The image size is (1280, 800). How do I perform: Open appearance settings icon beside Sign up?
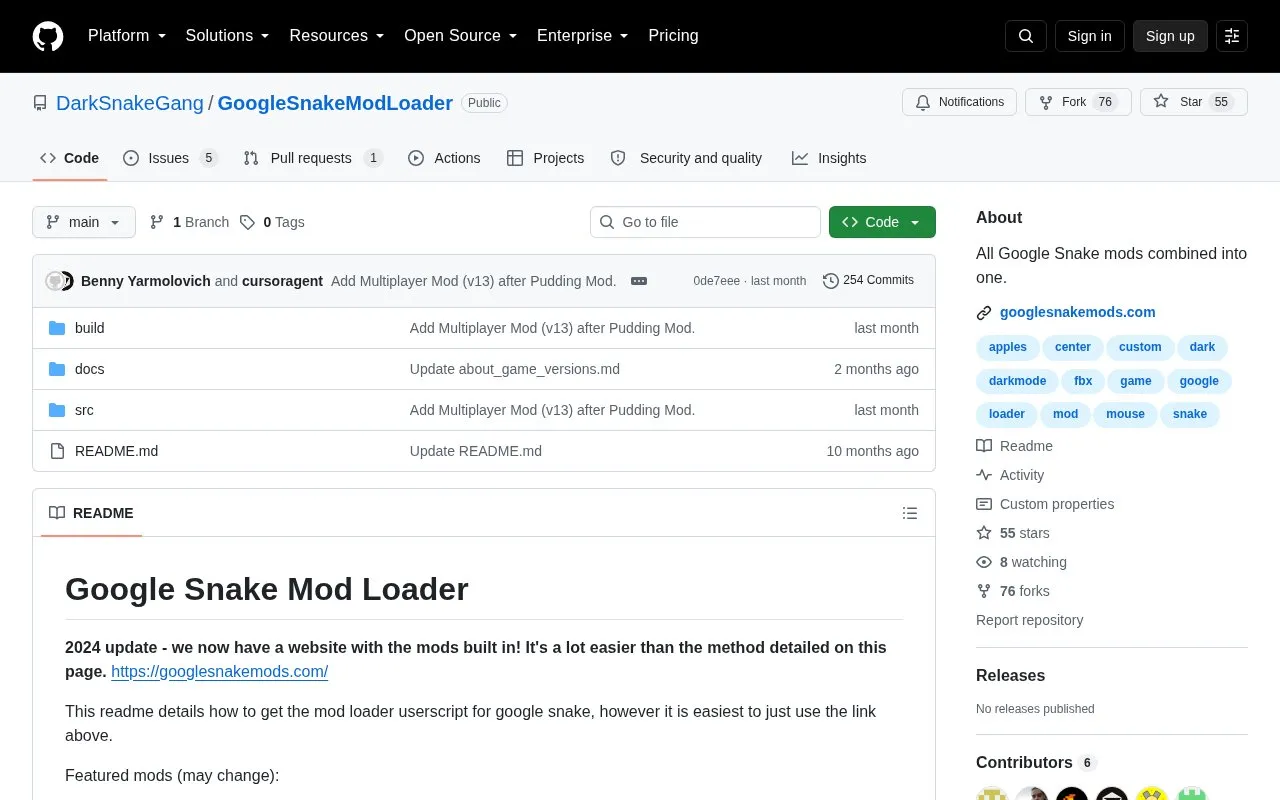[x=1232, y=36]
